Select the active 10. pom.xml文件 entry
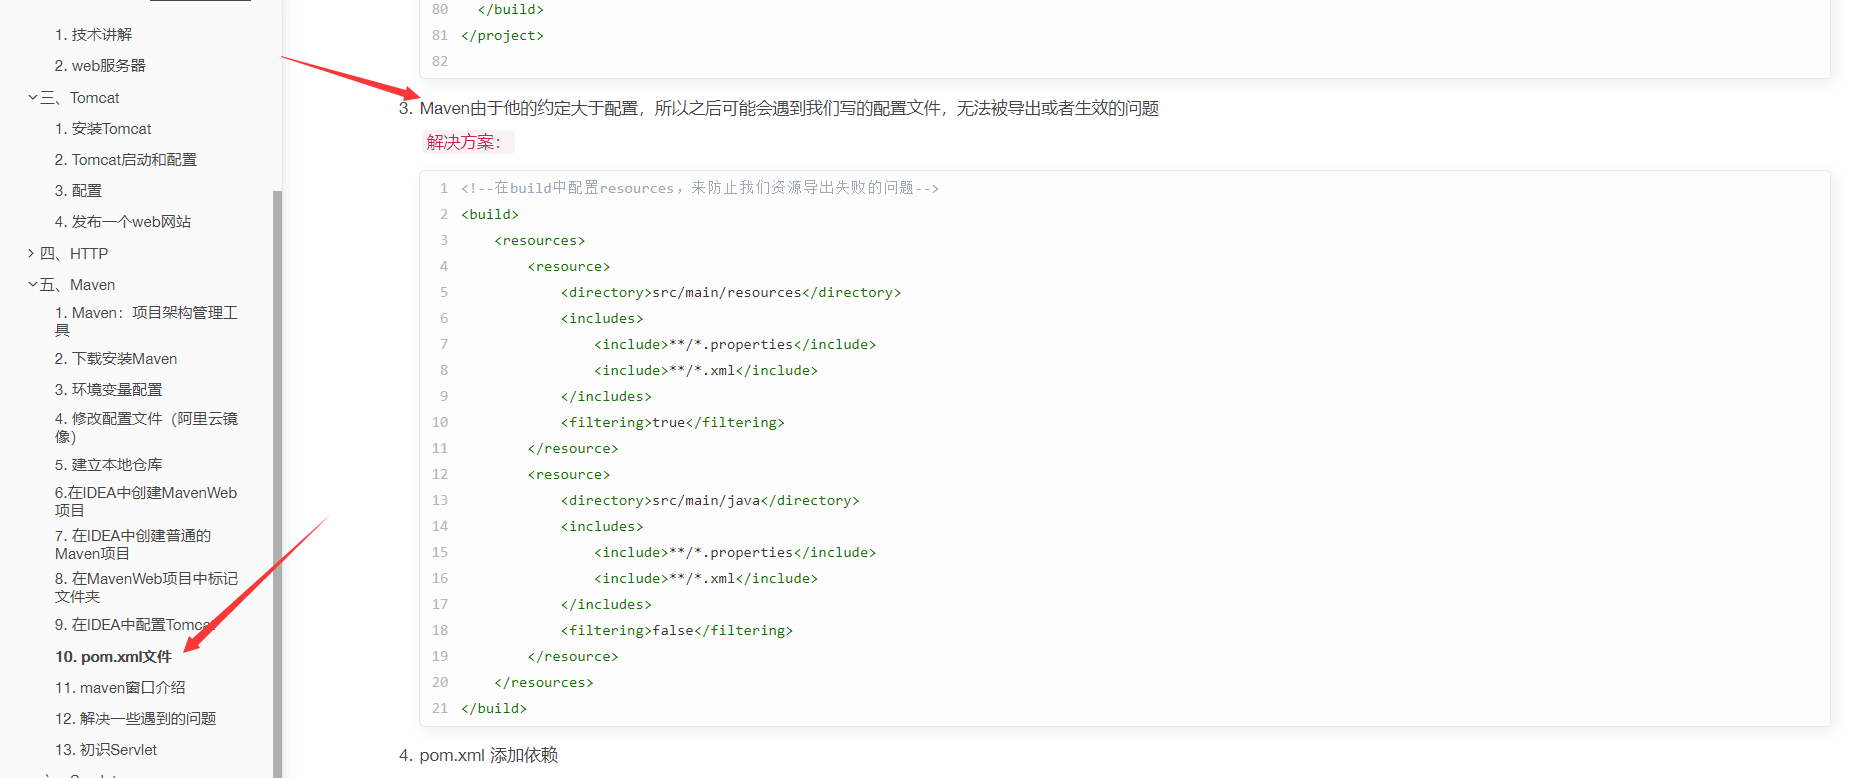Screen dimensions: 1850x778 [113, 656]
